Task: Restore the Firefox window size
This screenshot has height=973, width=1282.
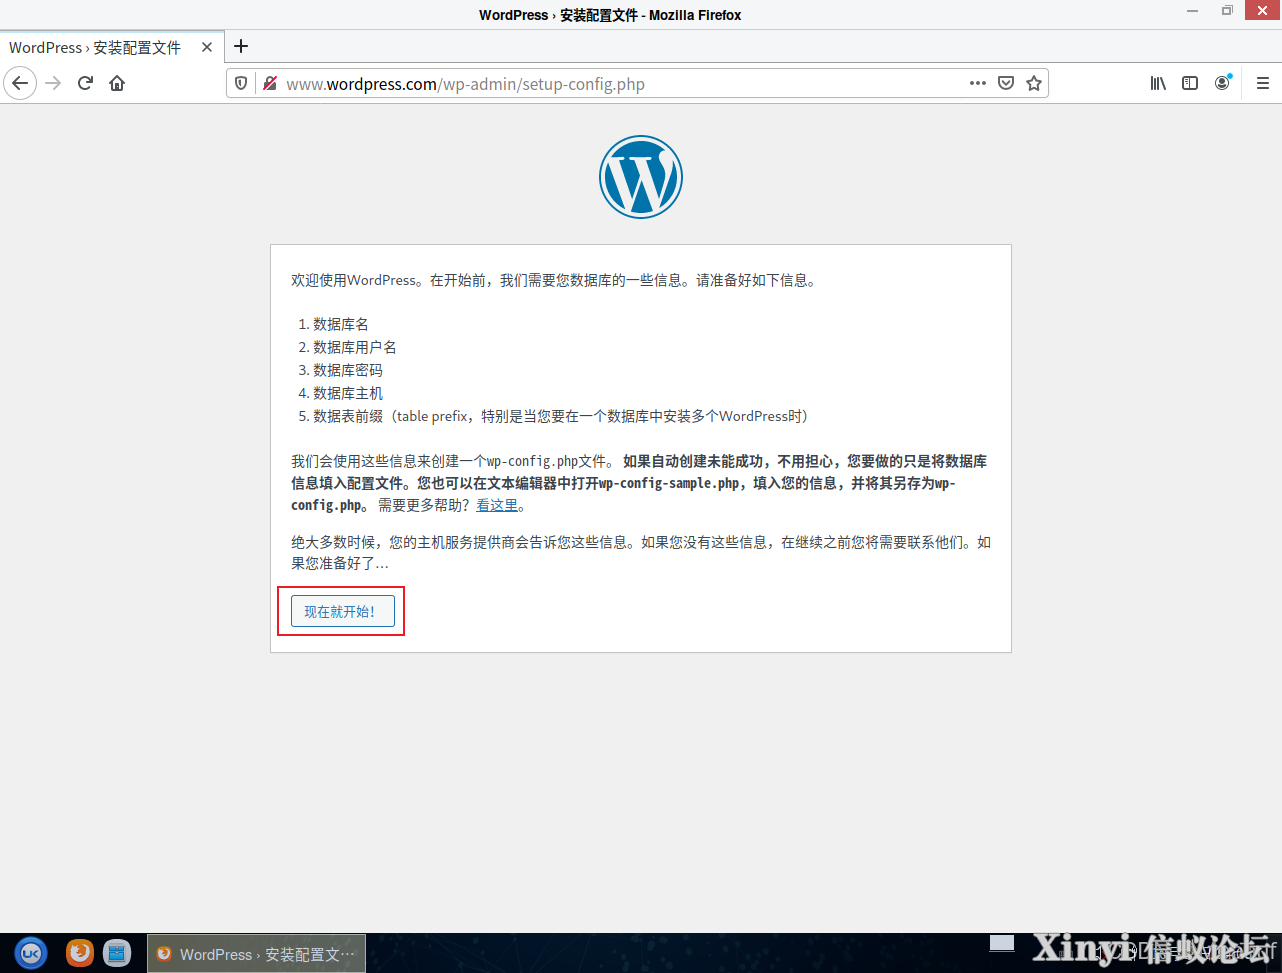Action: click(x=1227, y=11)
